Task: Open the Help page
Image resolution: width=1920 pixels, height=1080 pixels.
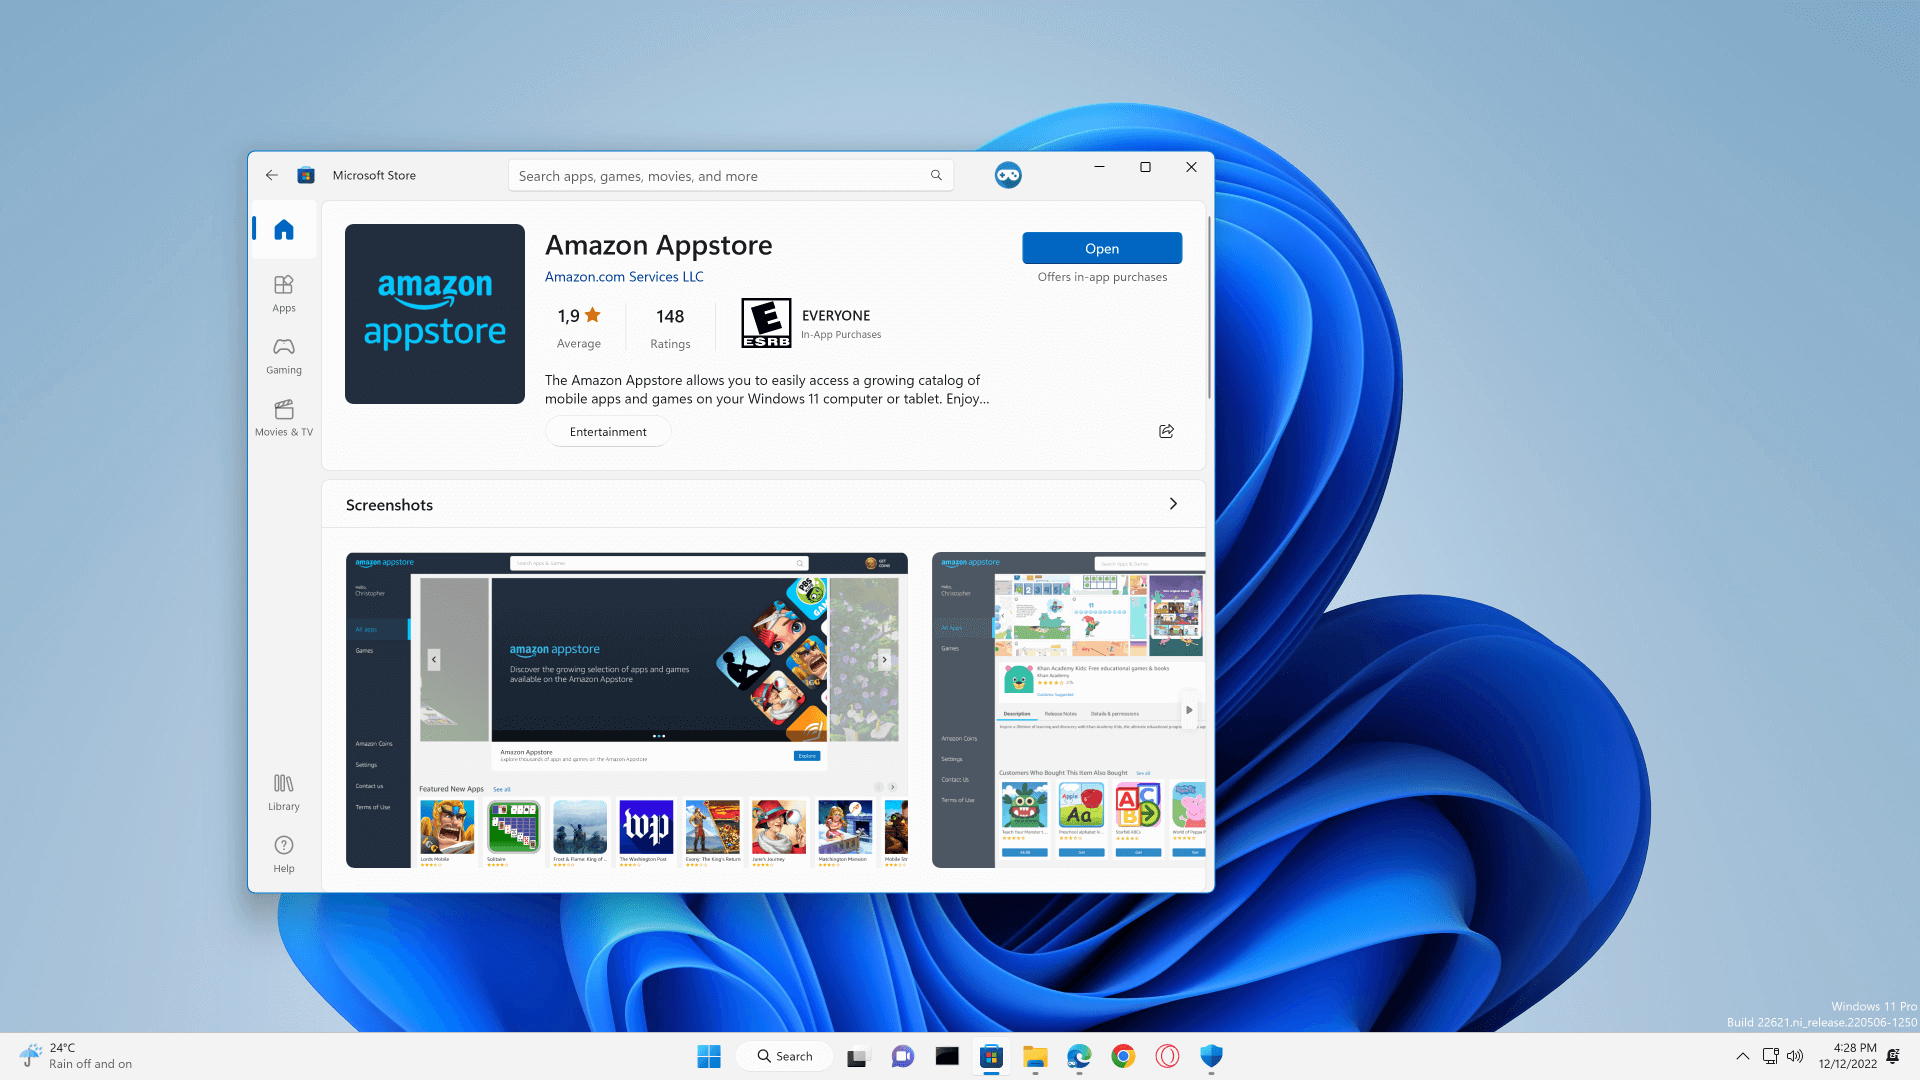Action: coord(284,853)
